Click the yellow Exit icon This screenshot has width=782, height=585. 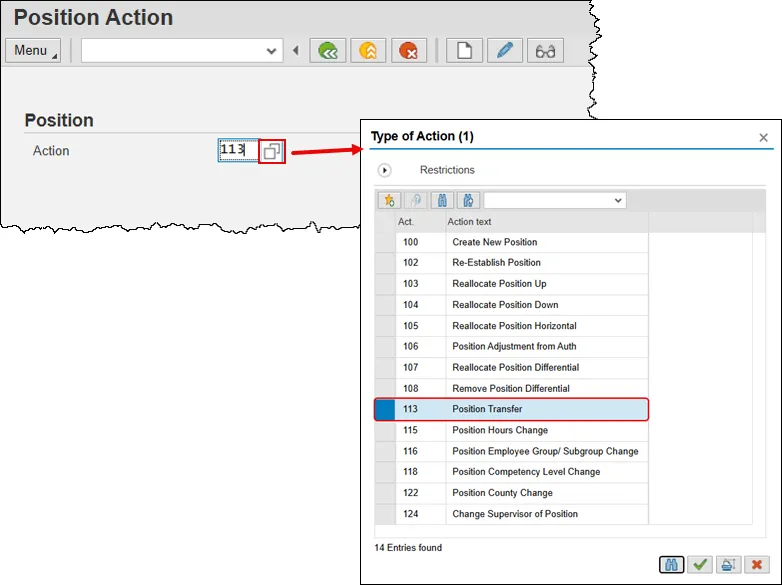click(x=368, y=50)
